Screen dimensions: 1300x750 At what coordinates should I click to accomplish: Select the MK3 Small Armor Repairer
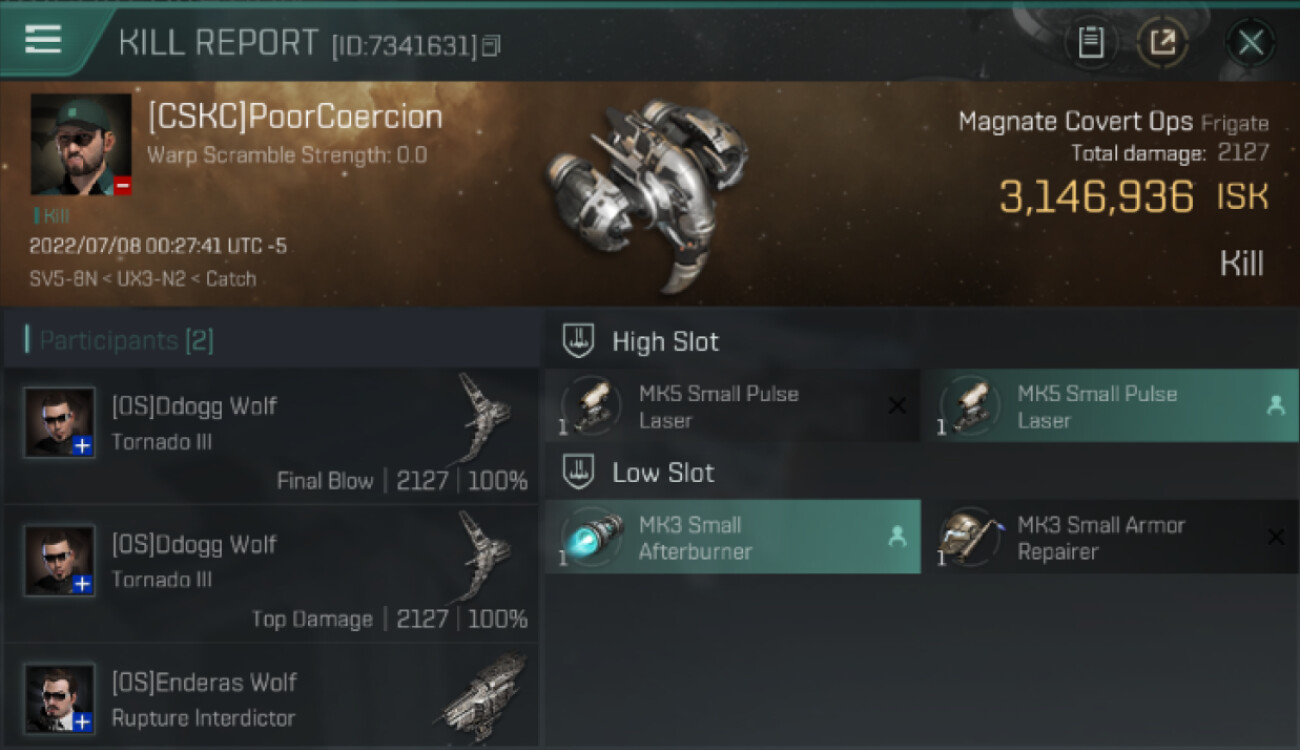(x=1110, y=537)
